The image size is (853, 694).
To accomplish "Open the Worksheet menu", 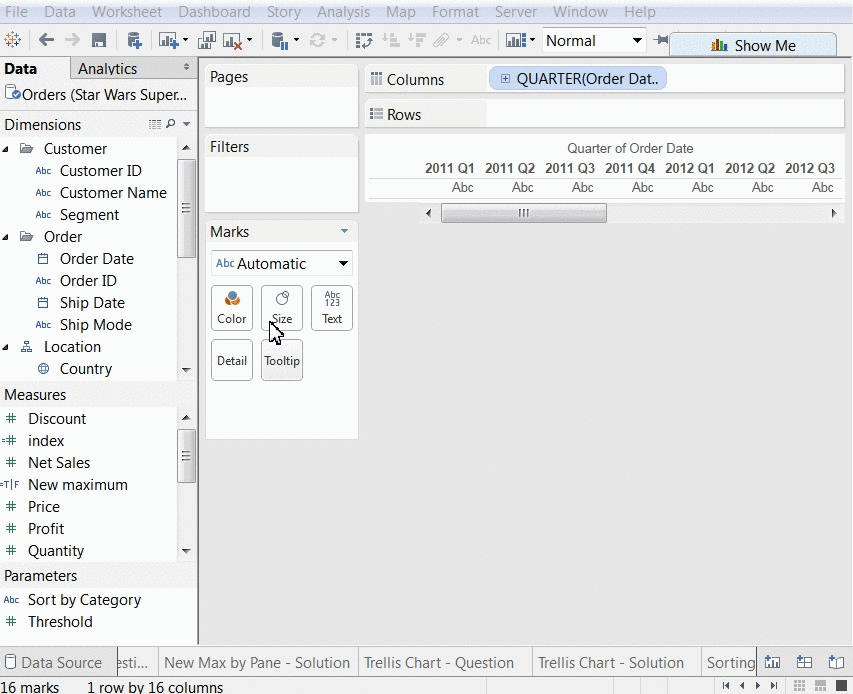I will tap(127, 12).
